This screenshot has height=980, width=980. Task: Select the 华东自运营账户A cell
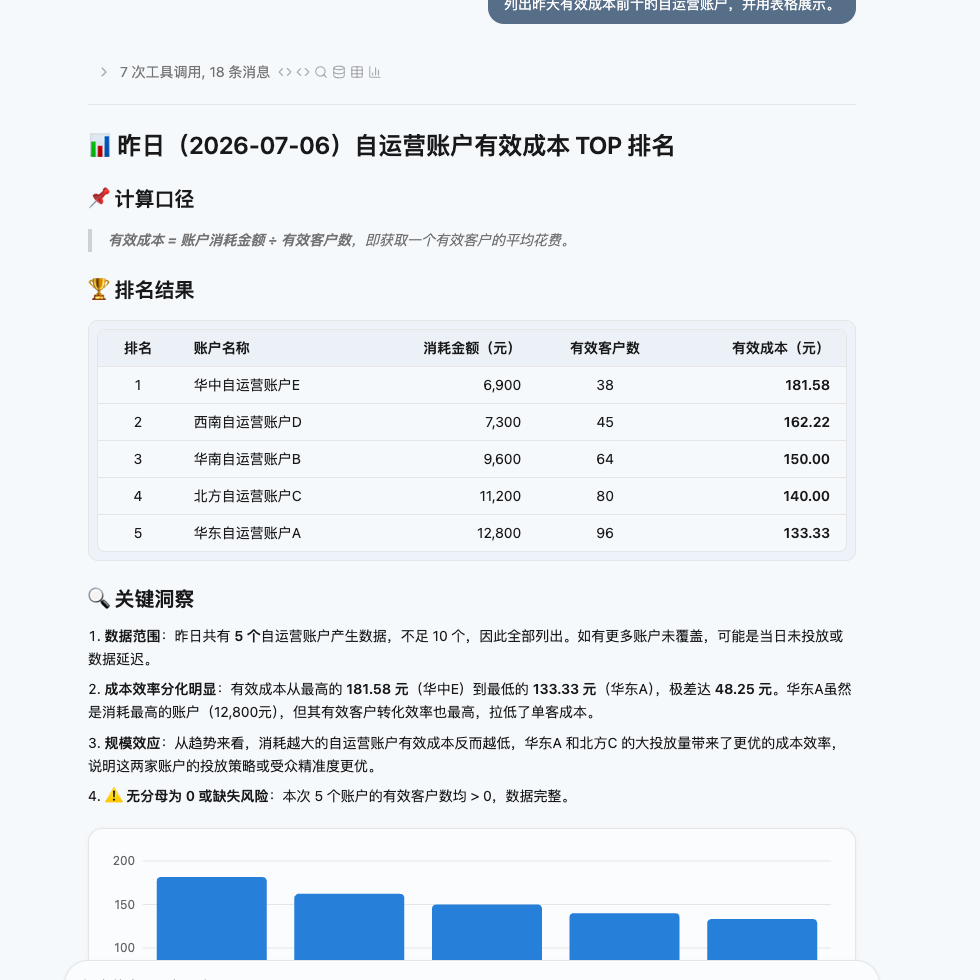(x=247, y=532)
